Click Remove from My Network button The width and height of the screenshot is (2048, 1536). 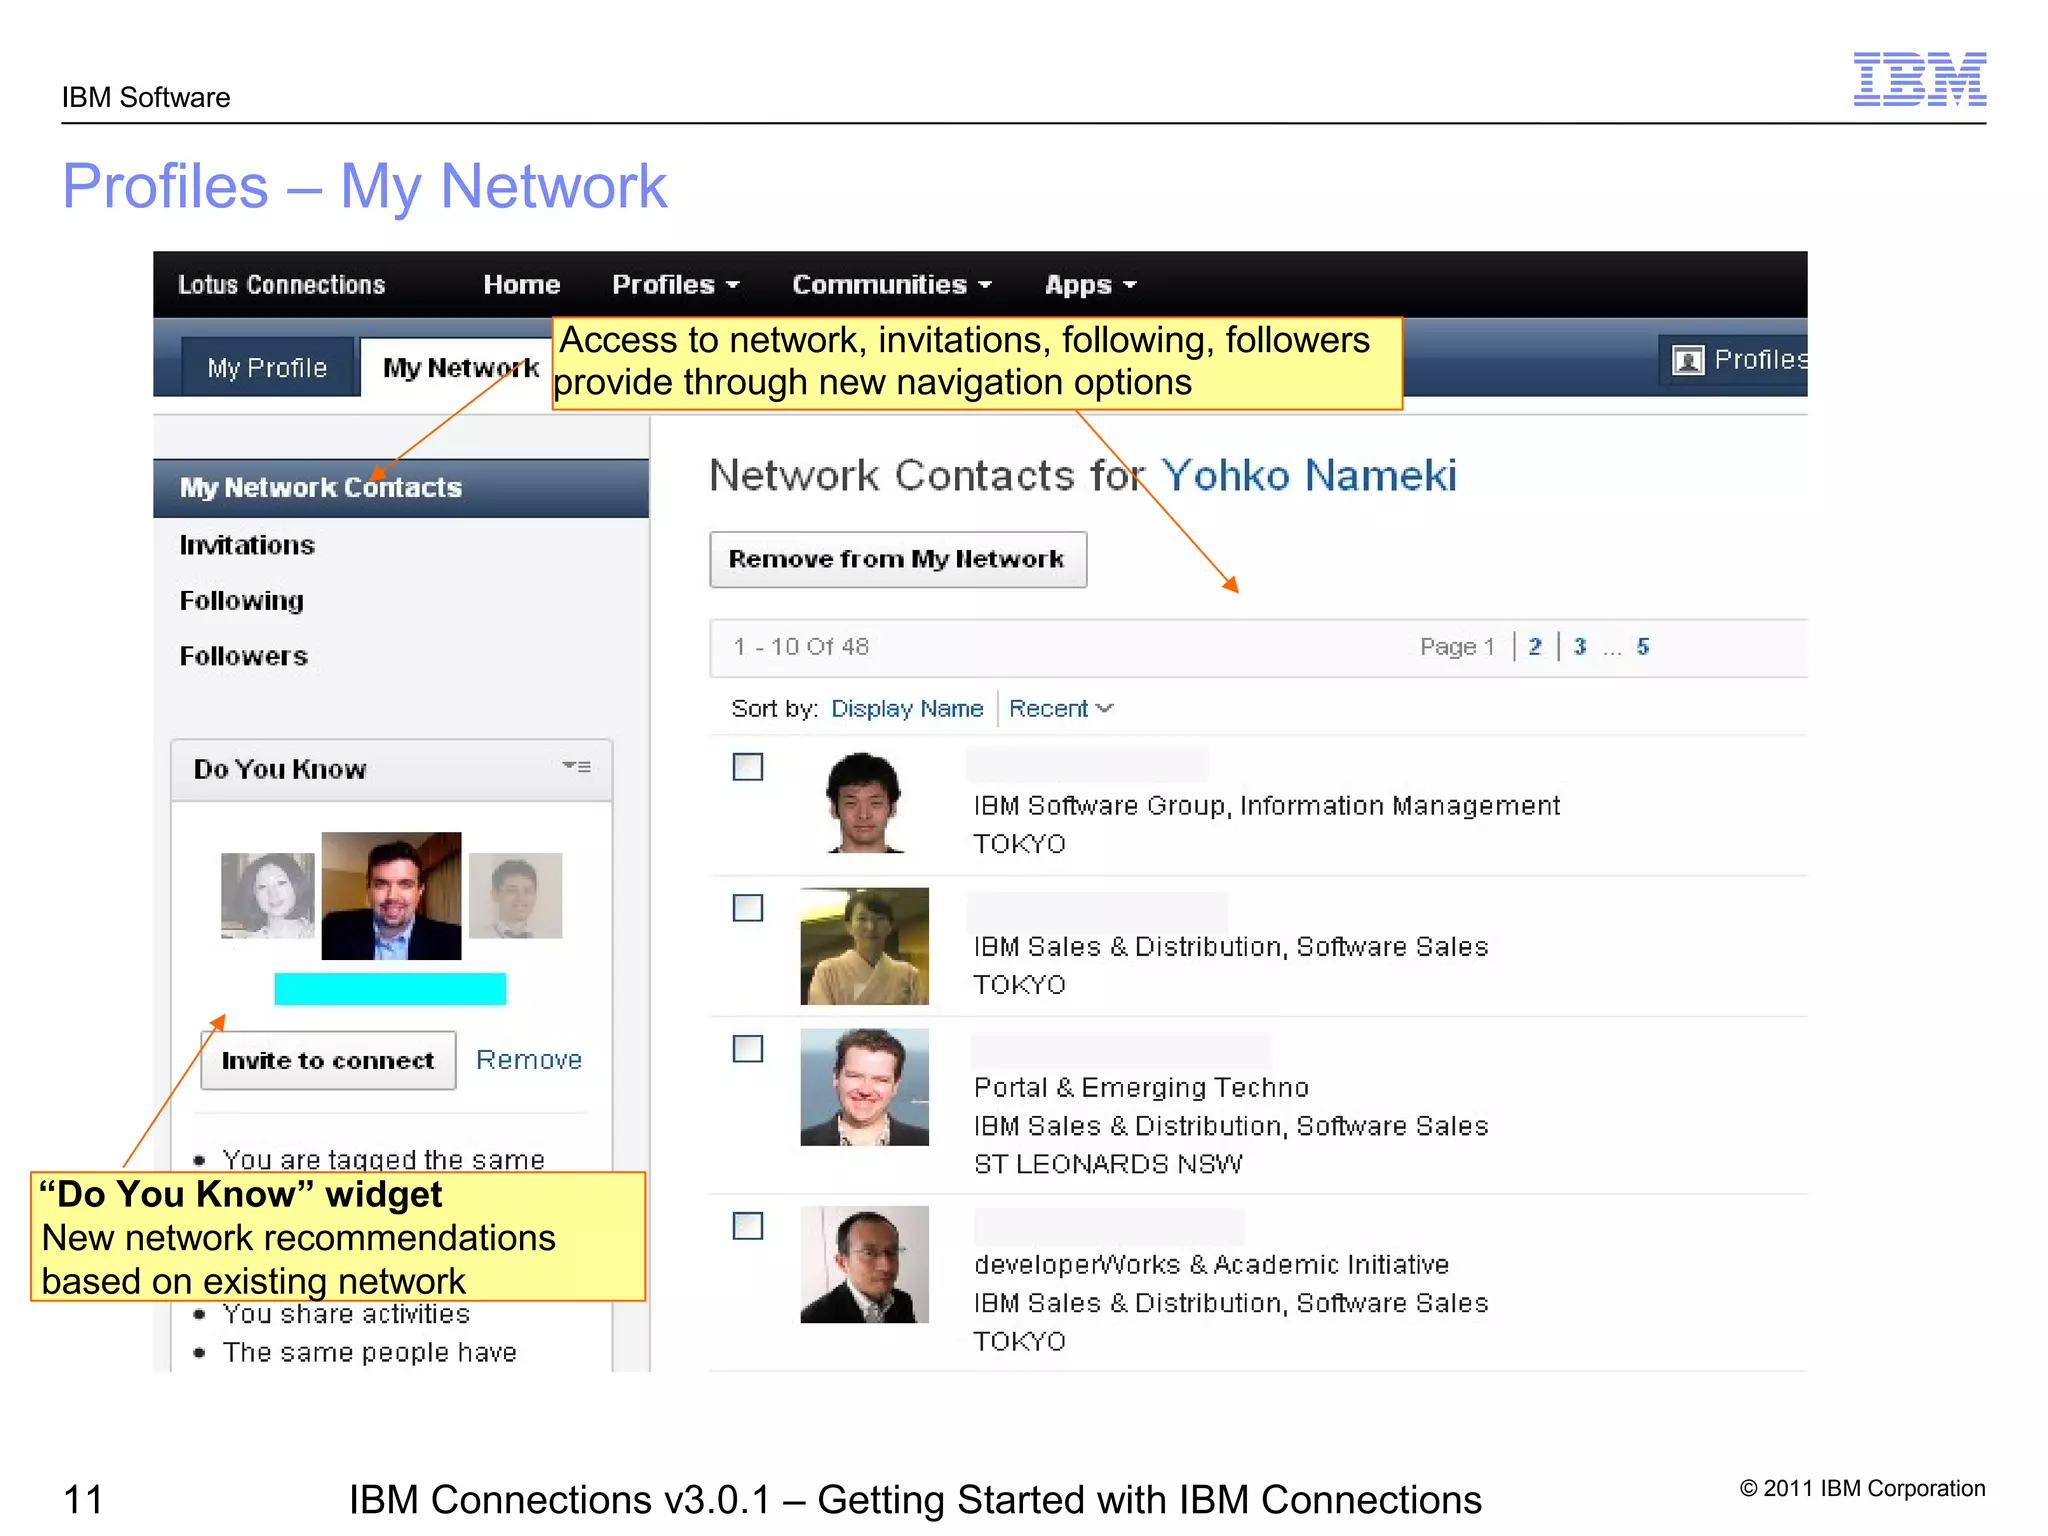click(898, 559)
